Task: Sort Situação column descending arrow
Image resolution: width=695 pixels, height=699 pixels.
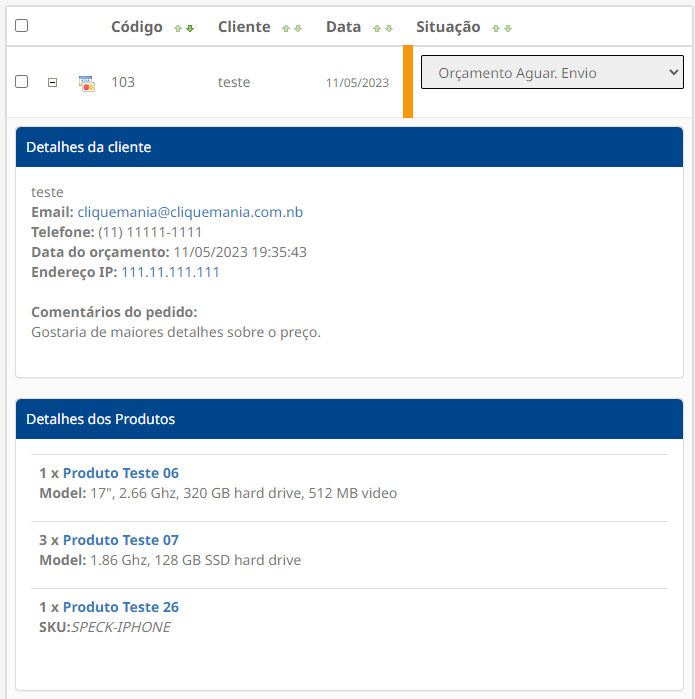Action: pos(508,29)
